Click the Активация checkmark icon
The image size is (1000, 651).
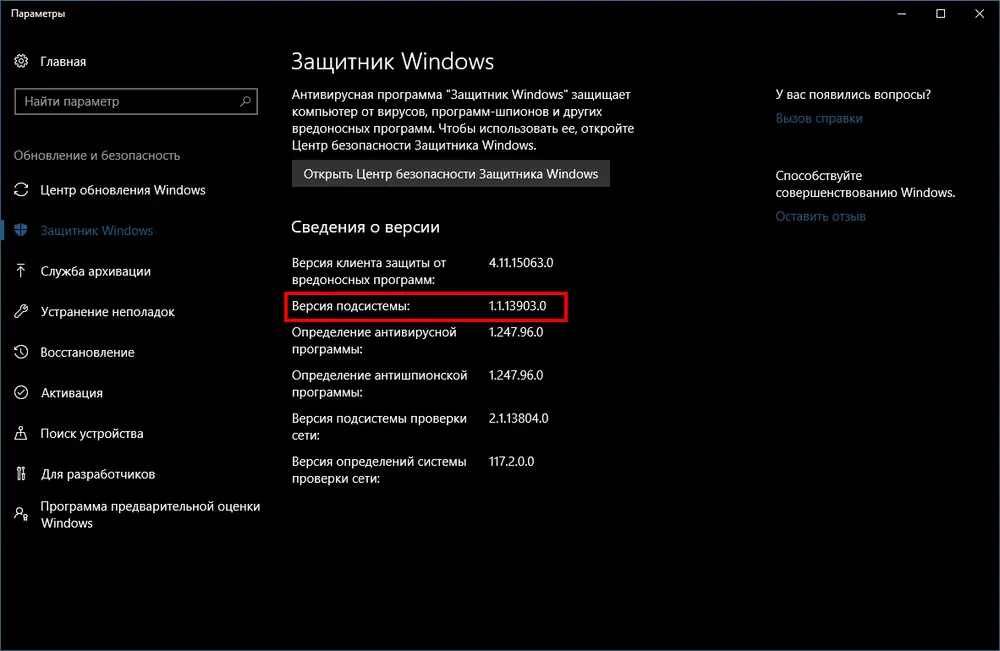pyautogui.click(x=22, y=392)
